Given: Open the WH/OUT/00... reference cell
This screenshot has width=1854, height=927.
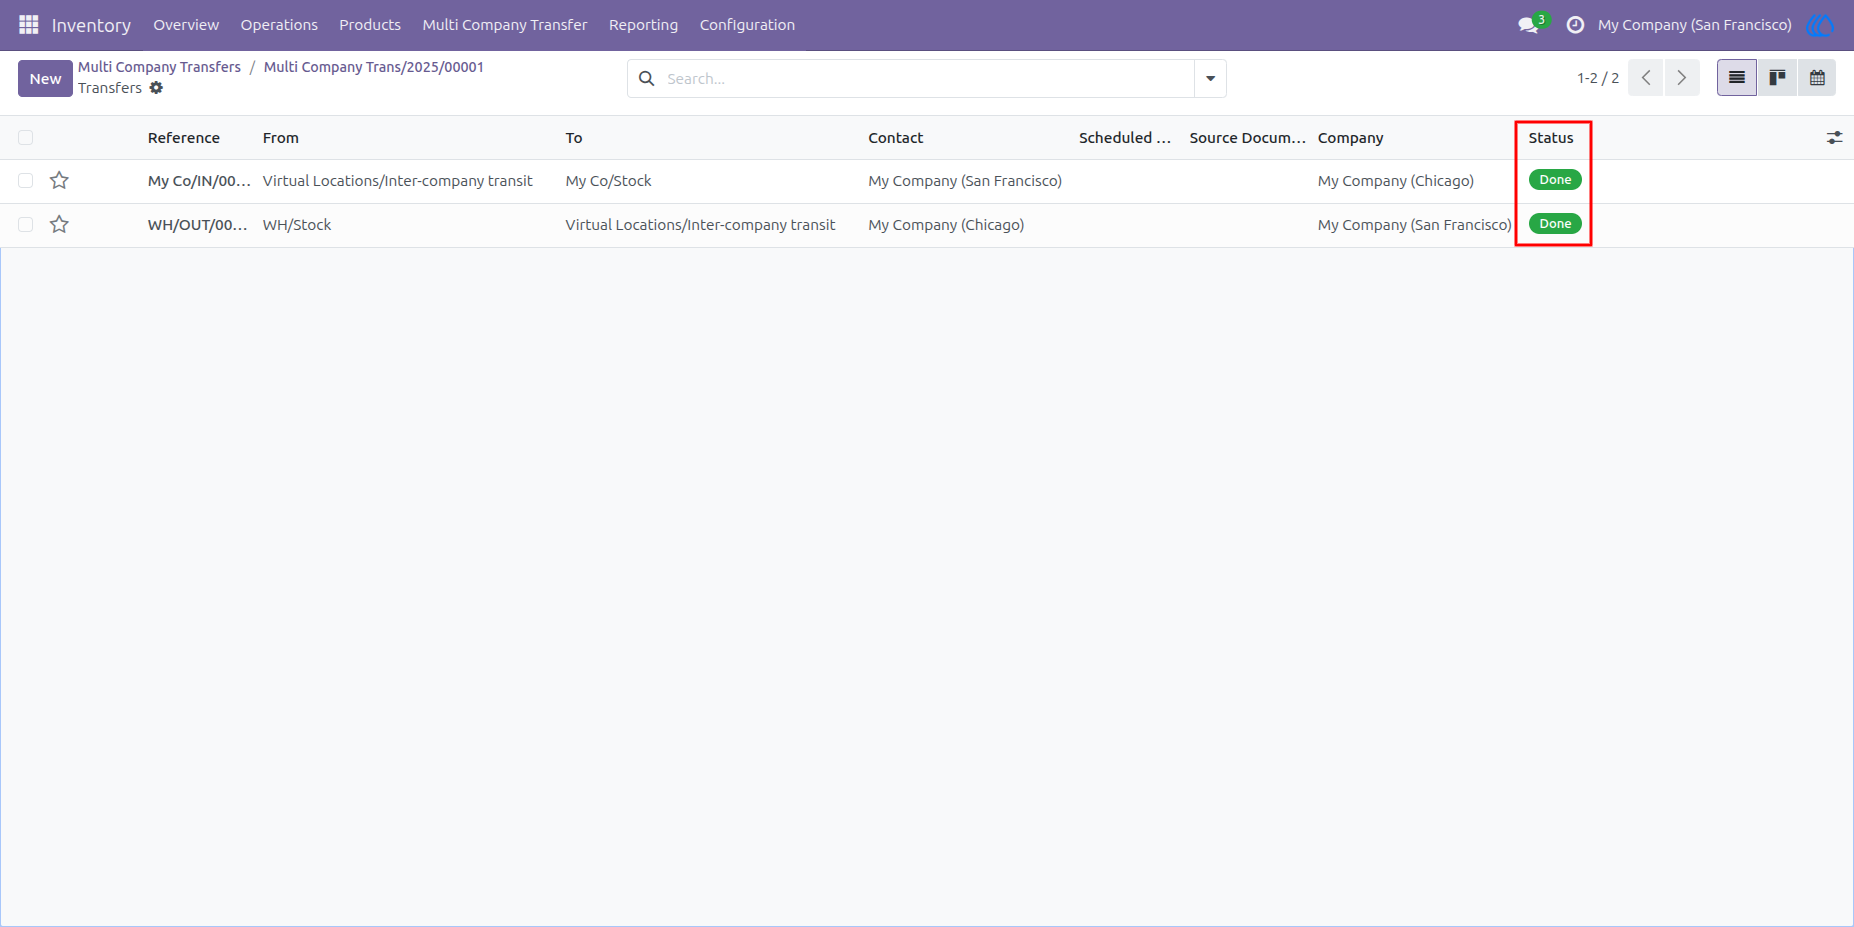Looking at the screenshot, I should click(x=198, y=225).
